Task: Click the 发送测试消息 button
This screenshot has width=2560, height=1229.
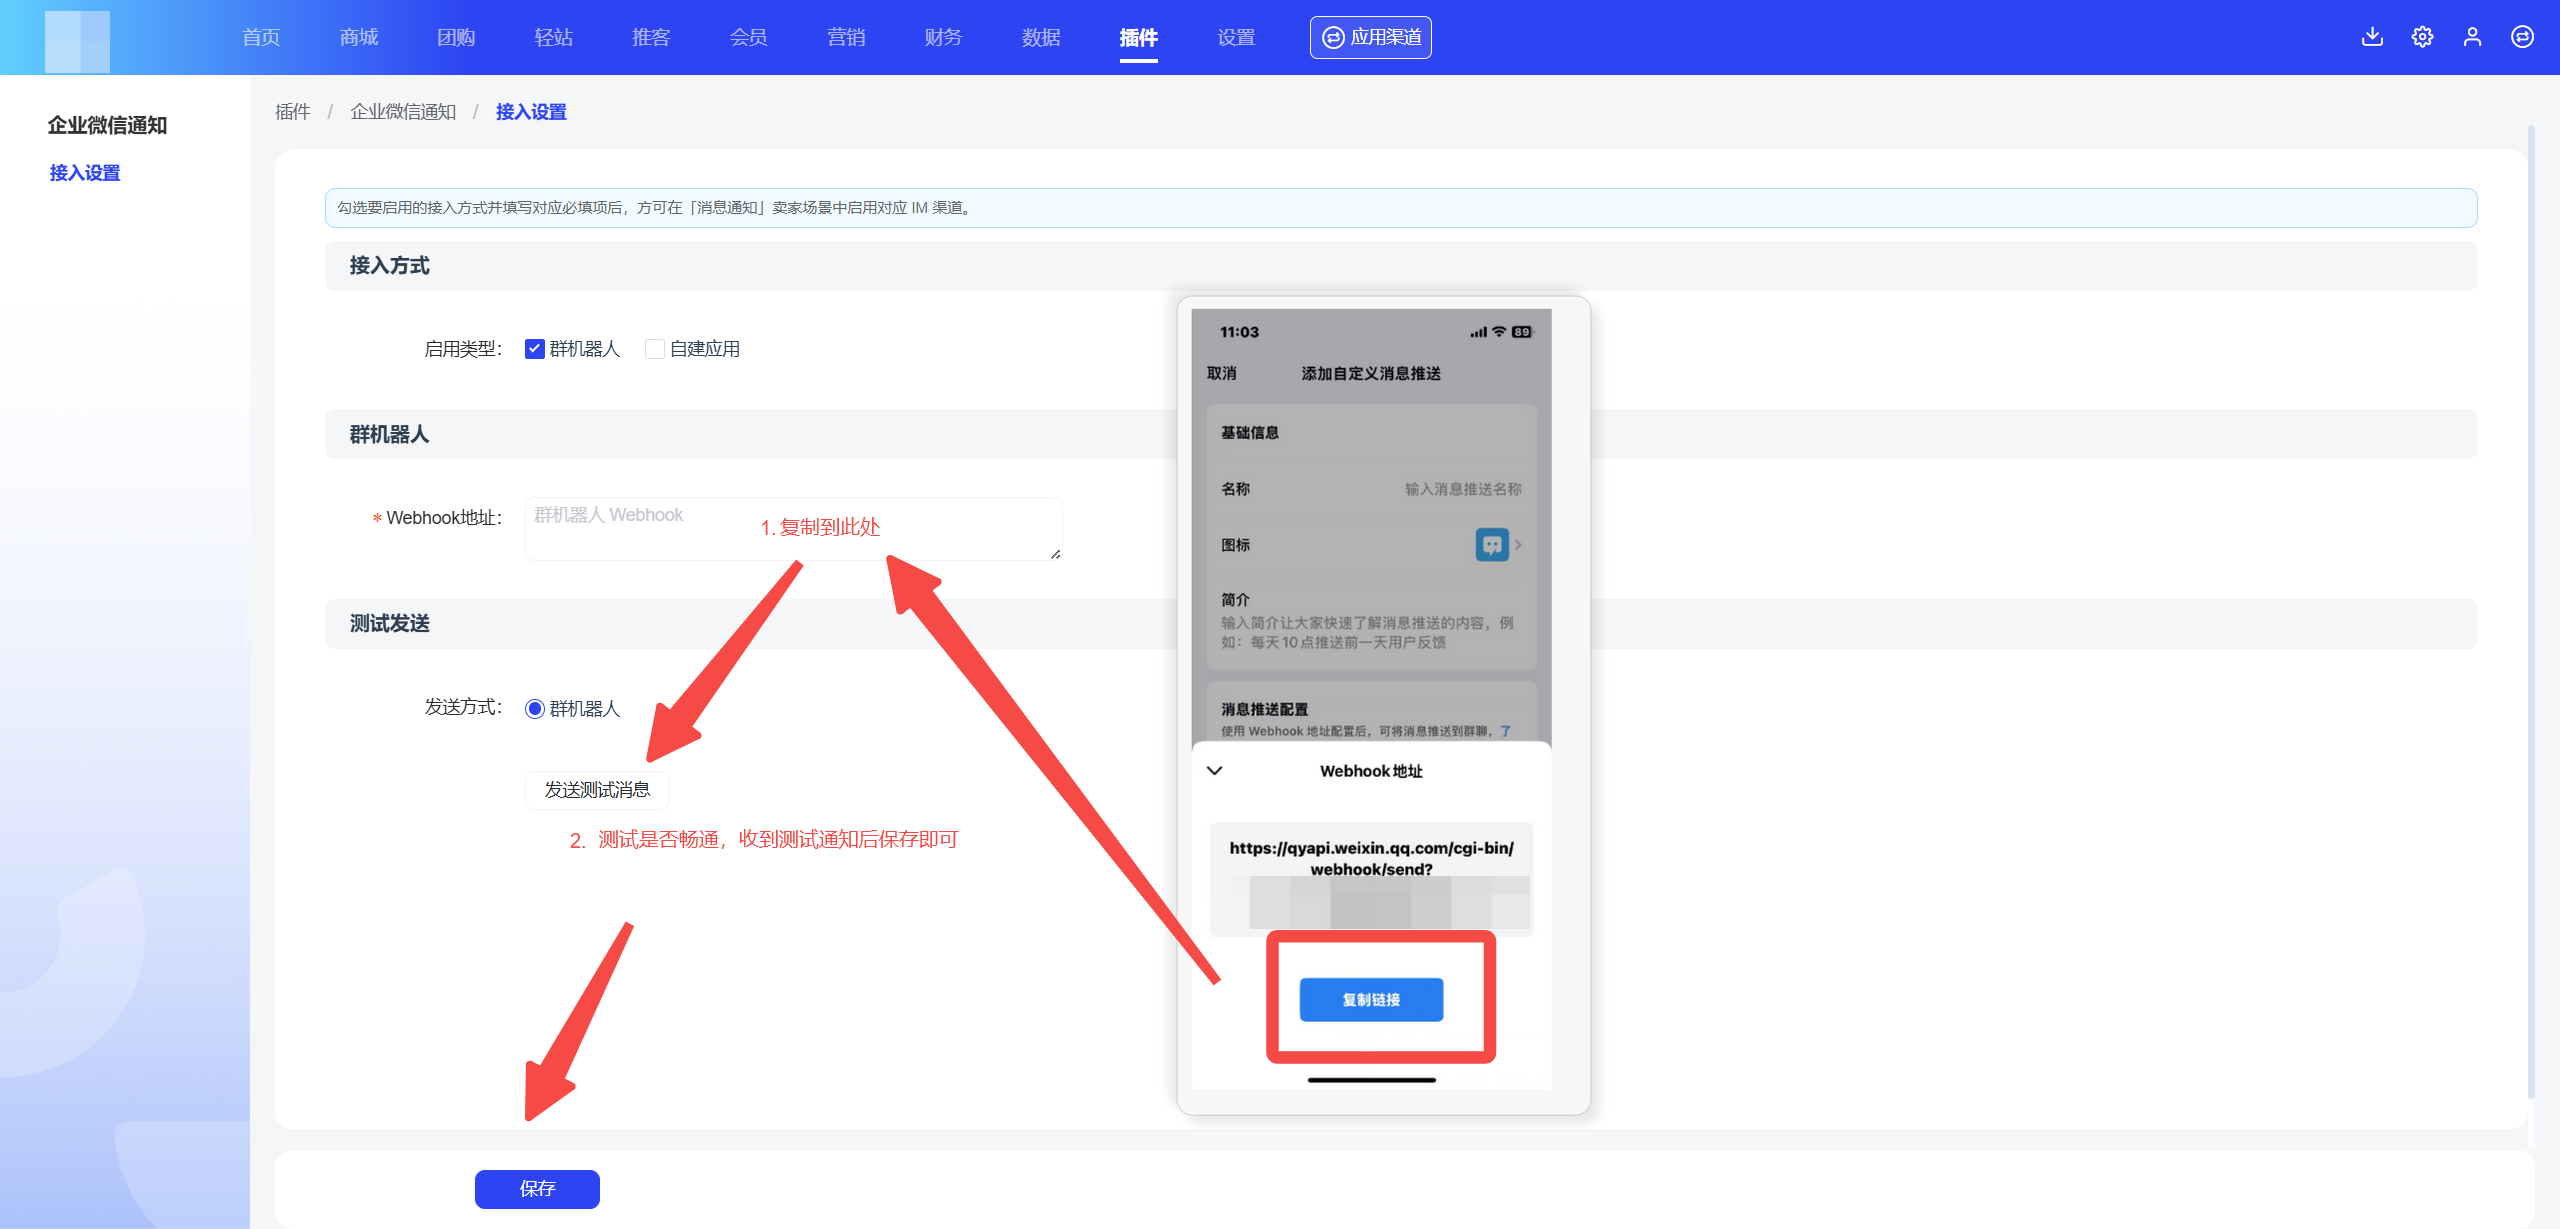Action: click(x=597, y=790)
